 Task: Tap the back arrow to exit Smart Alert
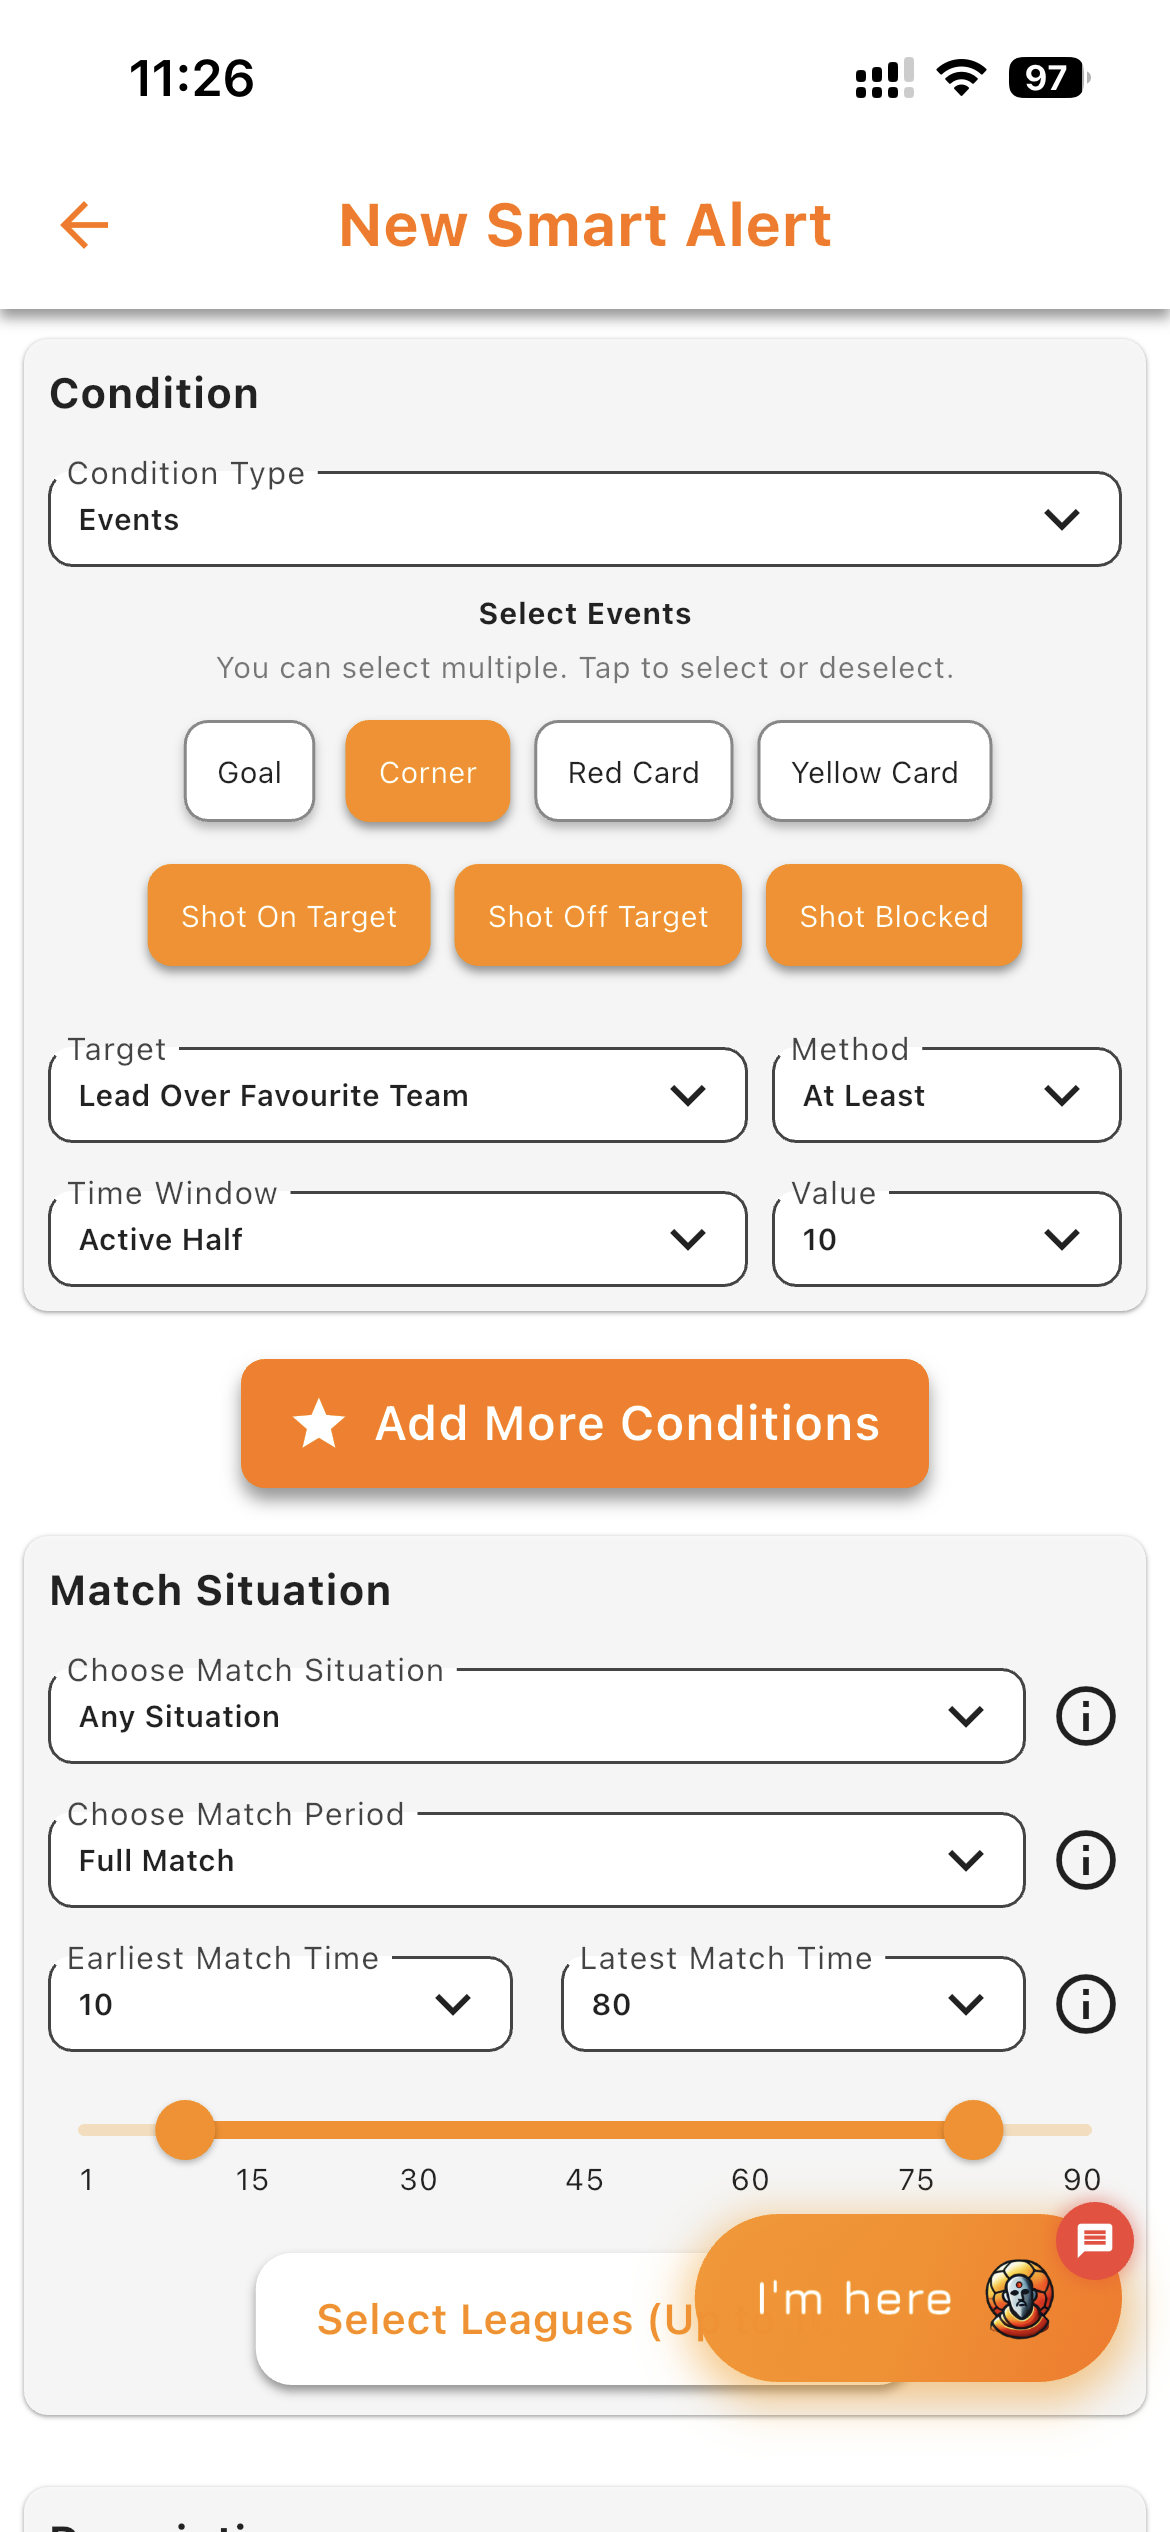coord(84,225)
